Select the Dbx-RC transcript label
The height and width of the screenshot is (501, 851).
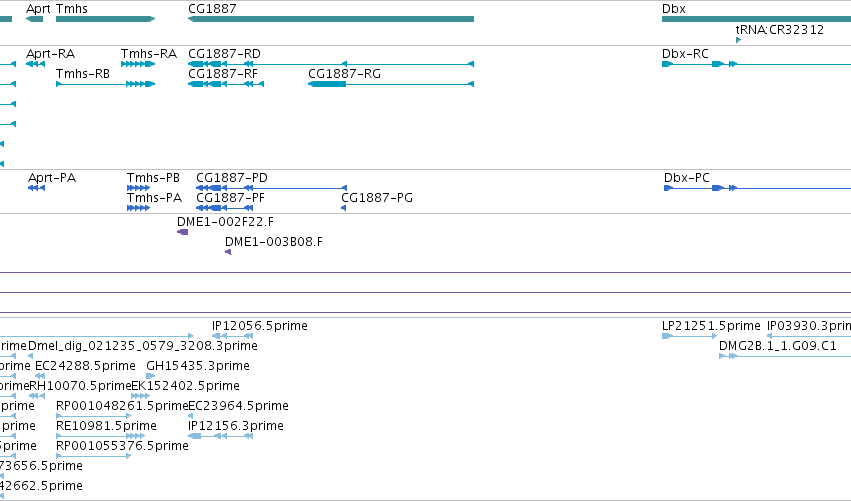tap(685, 54)
